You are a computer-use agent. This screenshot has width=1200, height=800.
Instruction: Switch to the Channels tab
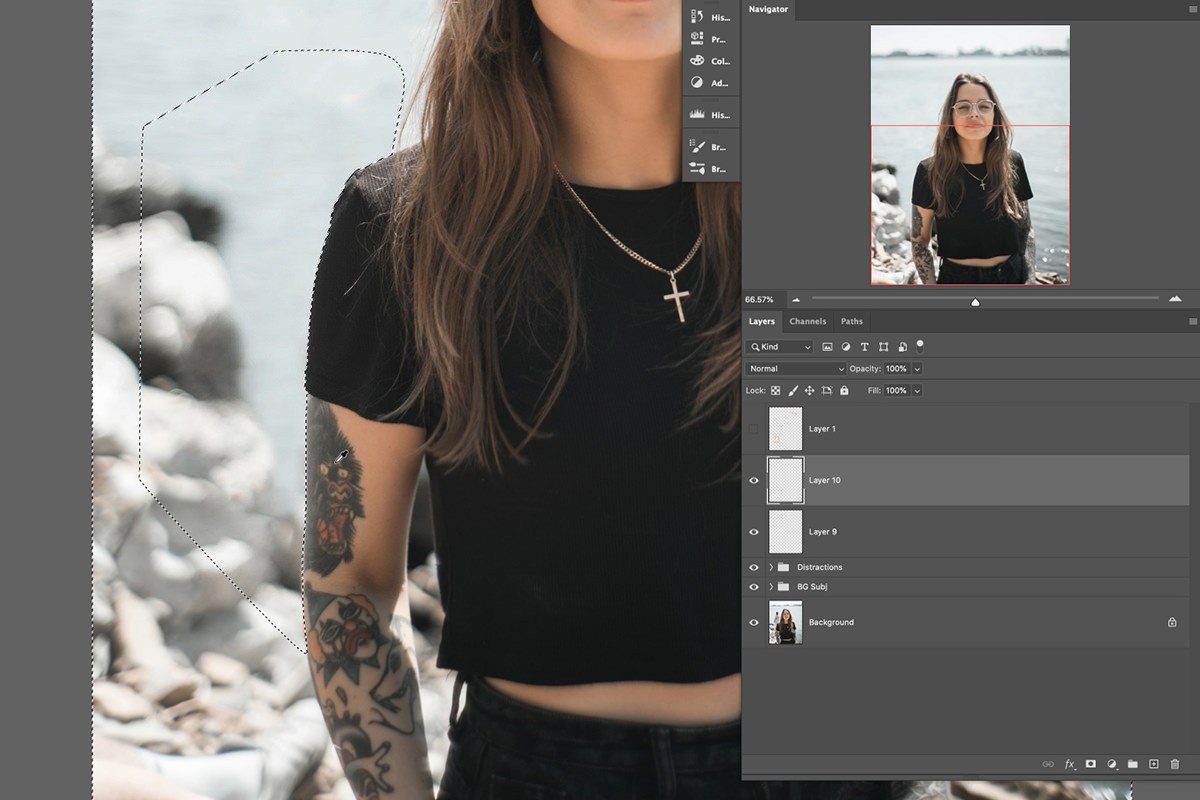(808, 322)
